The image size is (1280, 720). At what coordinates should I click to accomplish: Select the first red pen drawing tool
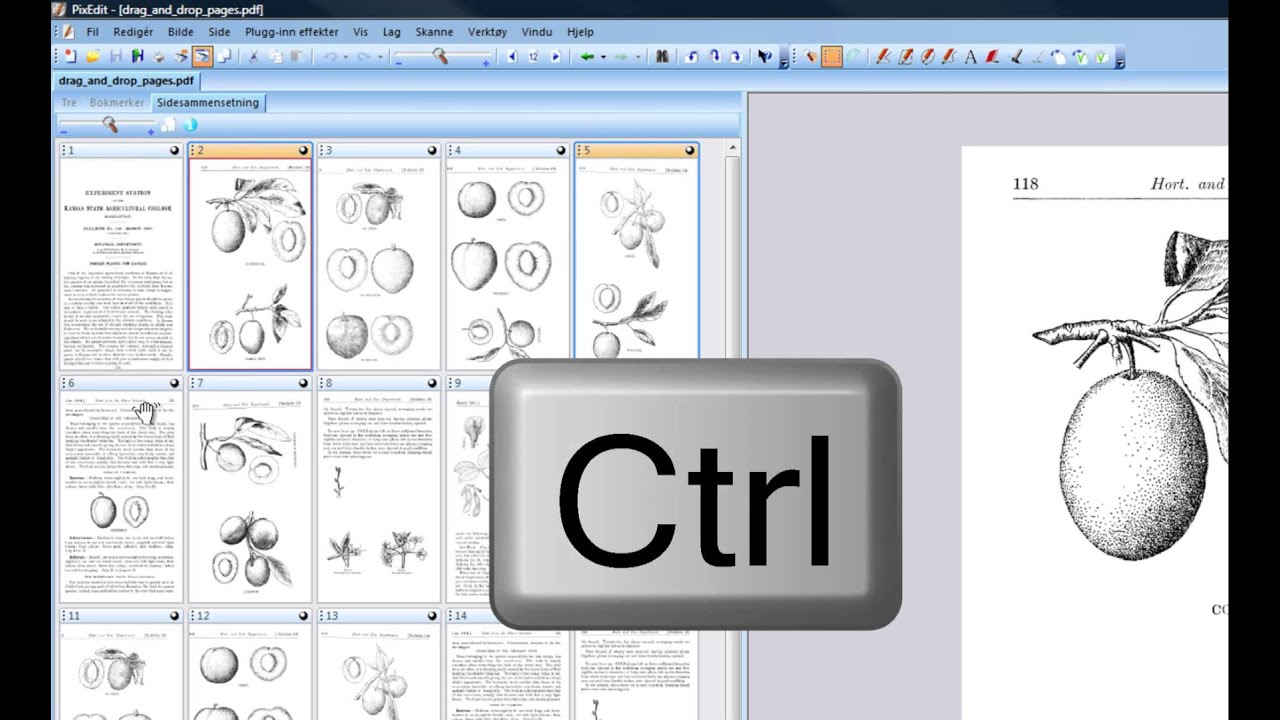pos(883,57)
